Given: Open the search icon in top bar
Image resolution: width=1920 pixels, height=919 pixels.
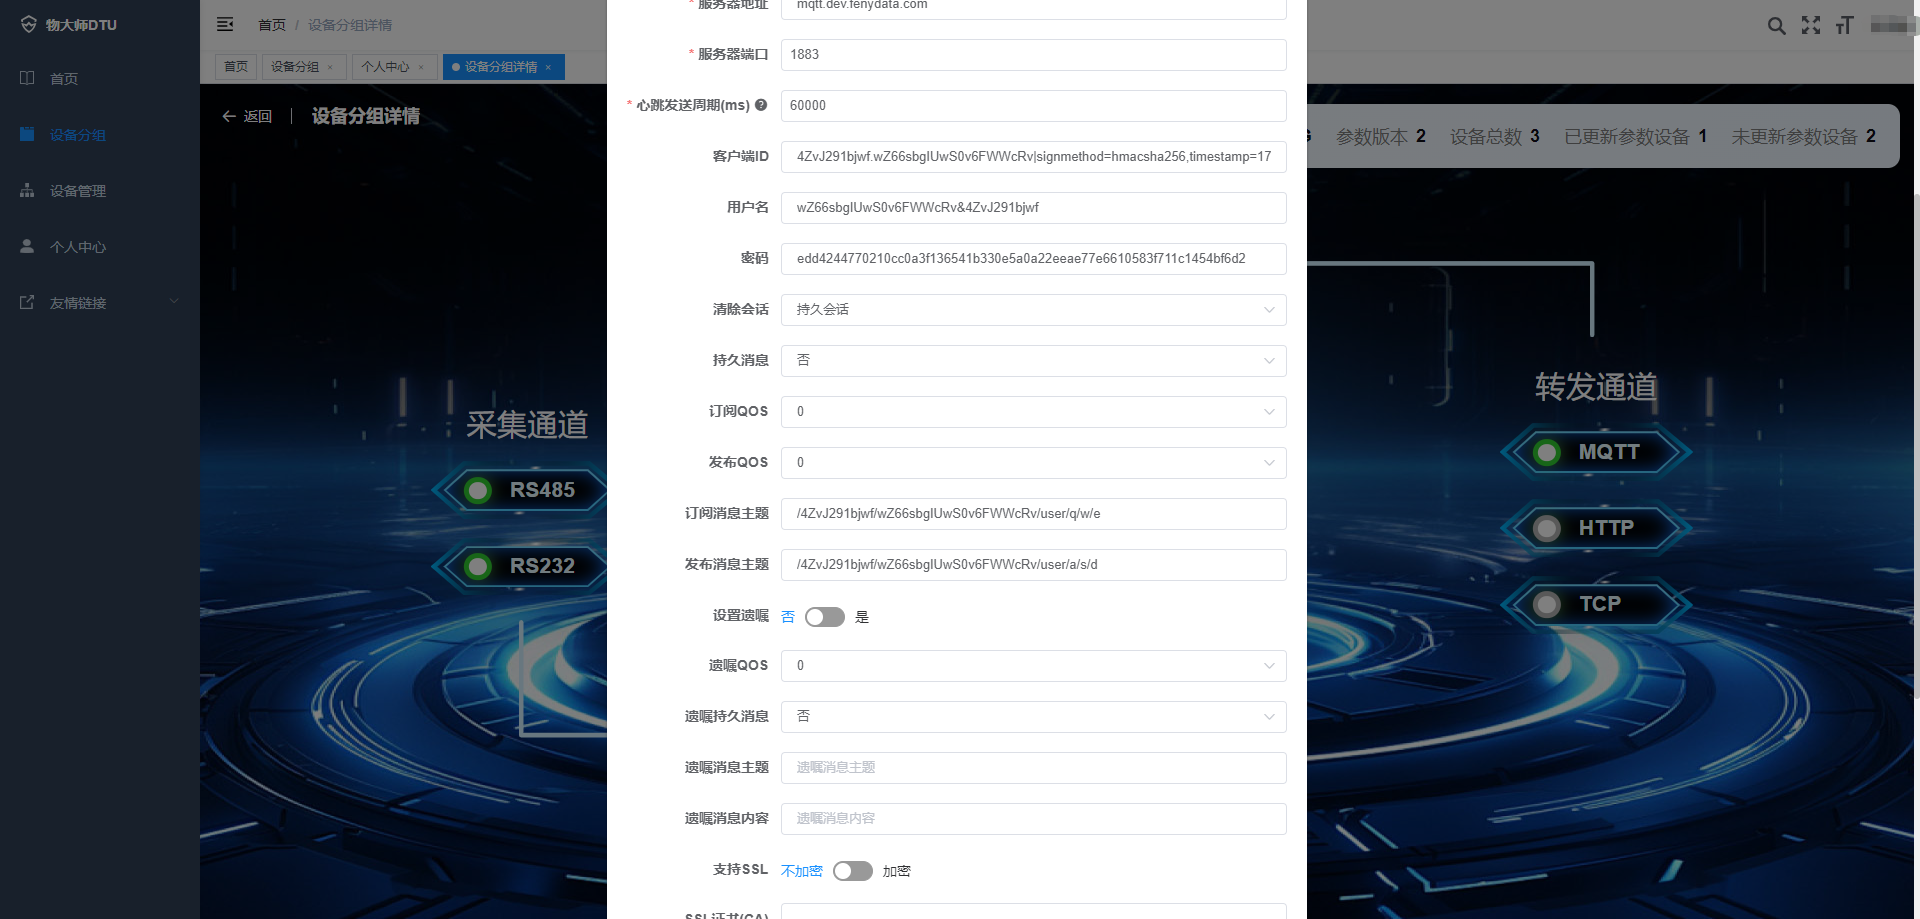Looking at the screenshot, I should pos(1776,26).
